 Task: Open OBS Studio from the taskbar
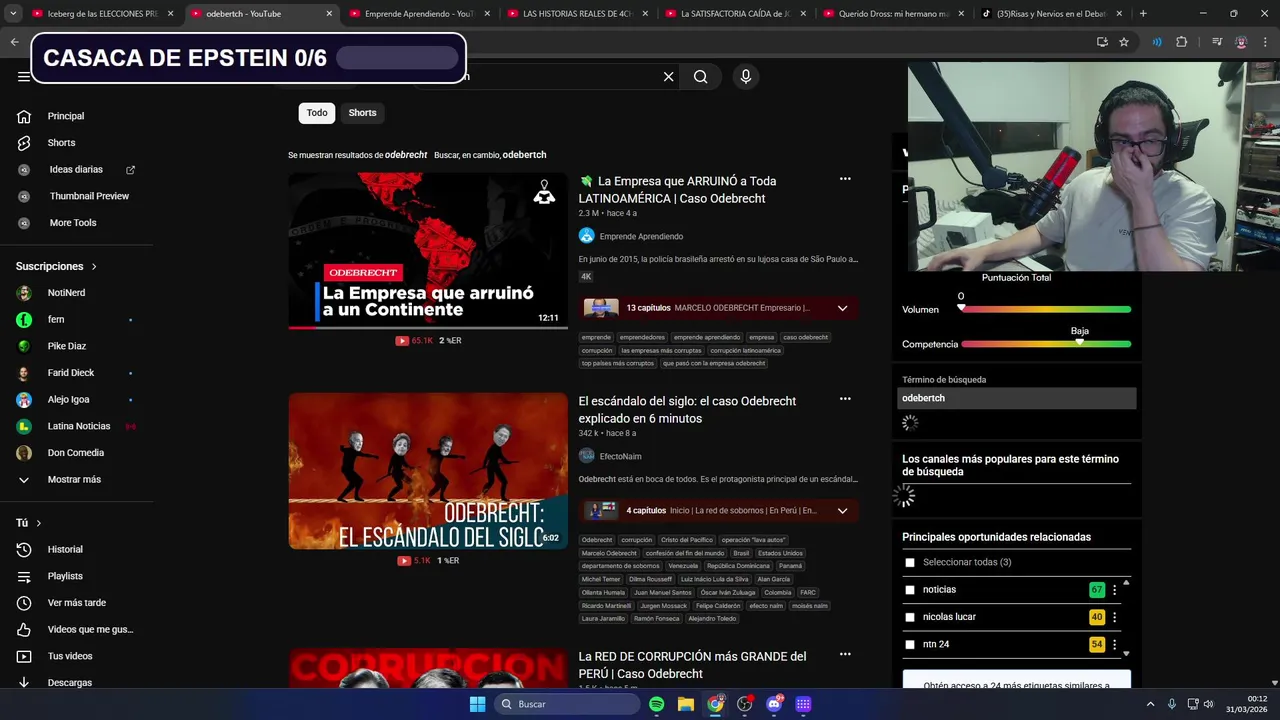744,704
